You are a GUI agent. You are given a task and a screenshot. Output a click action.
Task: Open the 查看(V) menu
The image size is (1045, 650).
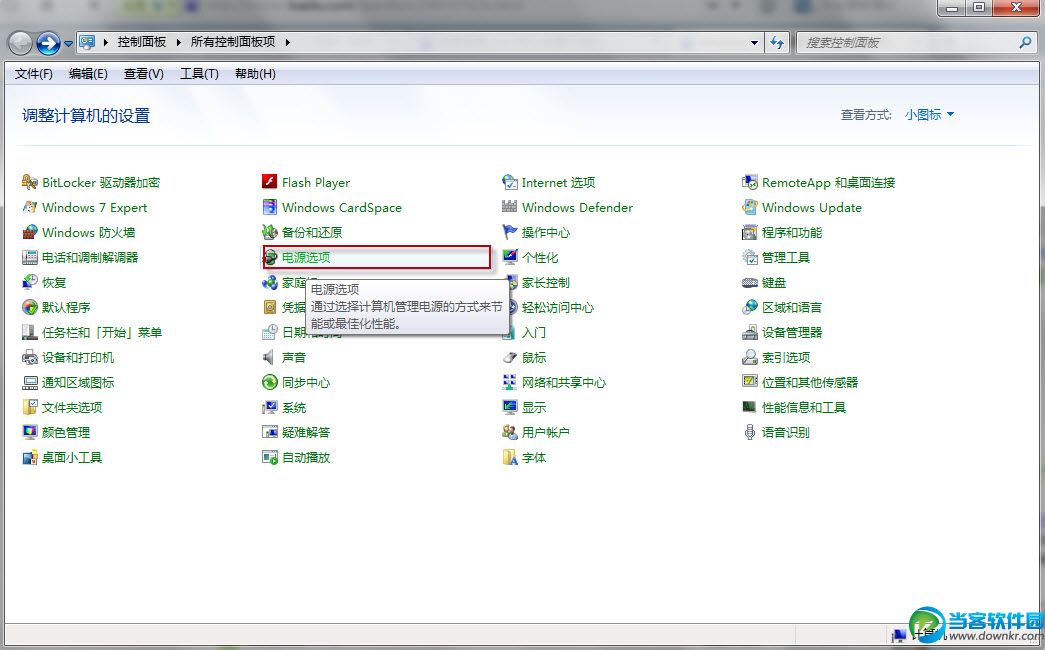tap(143, 74)
